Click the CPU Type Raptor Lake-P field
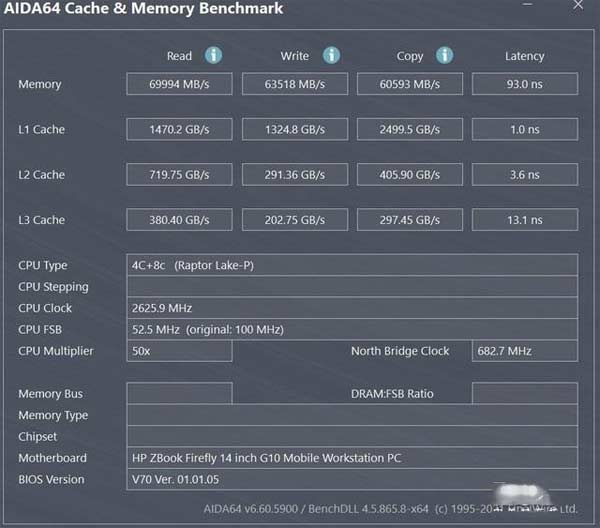The width and height of the screenshot is (600, 528). pyautogui.click(x=352, y=265)
